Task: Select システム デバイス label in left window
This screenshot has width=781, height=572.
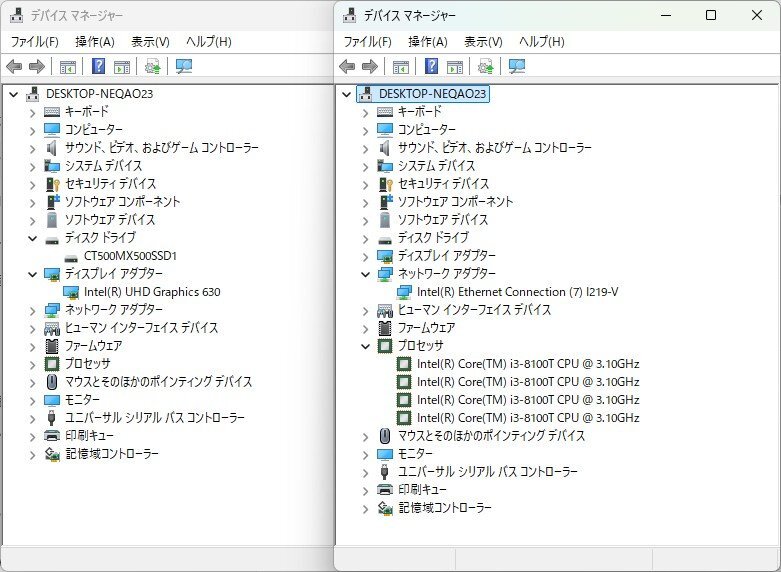Action: (x=103, y=166)
